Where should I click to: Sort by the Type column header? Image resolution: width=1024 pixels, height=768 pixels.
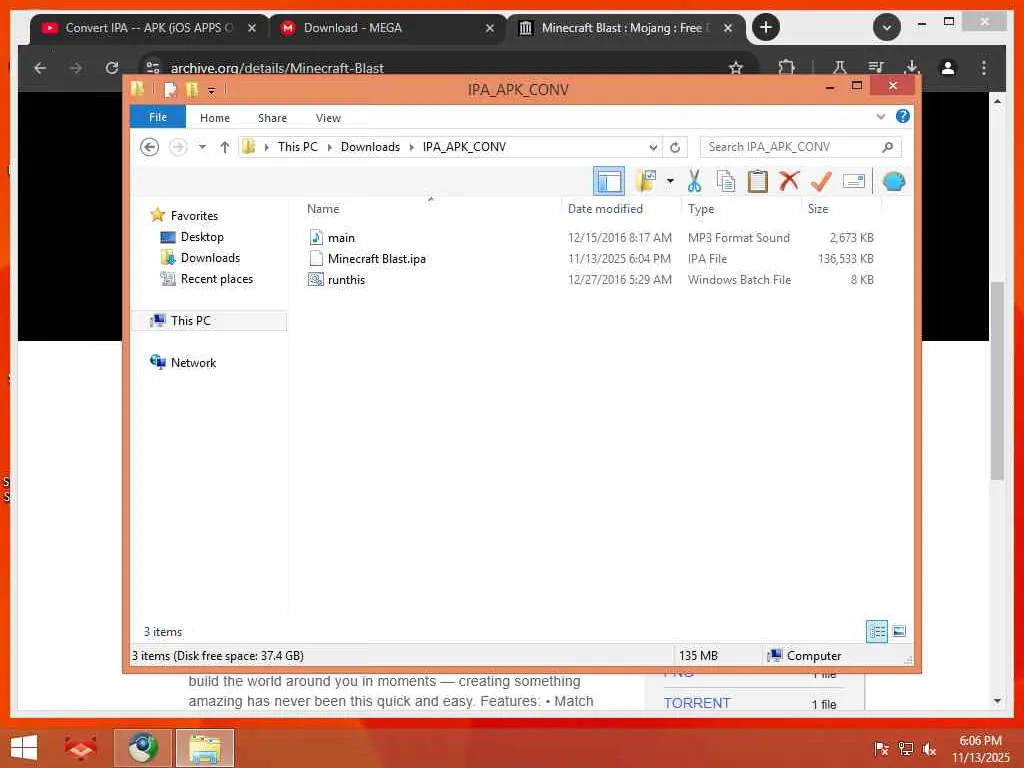coord(701,209)
